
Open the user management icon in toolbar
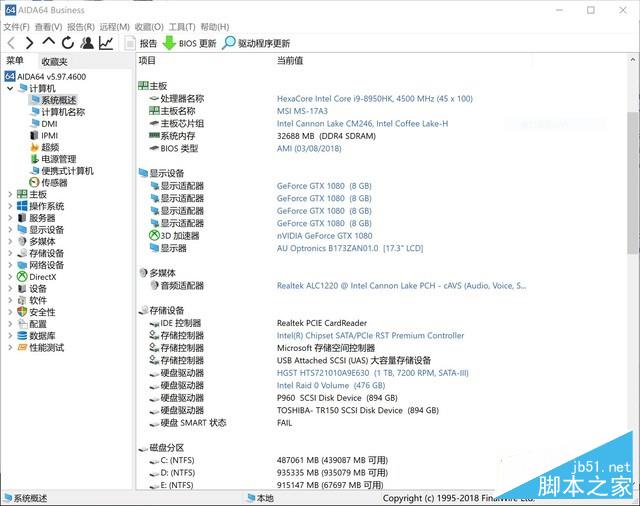pyautogui.click(x=87, y=43)
